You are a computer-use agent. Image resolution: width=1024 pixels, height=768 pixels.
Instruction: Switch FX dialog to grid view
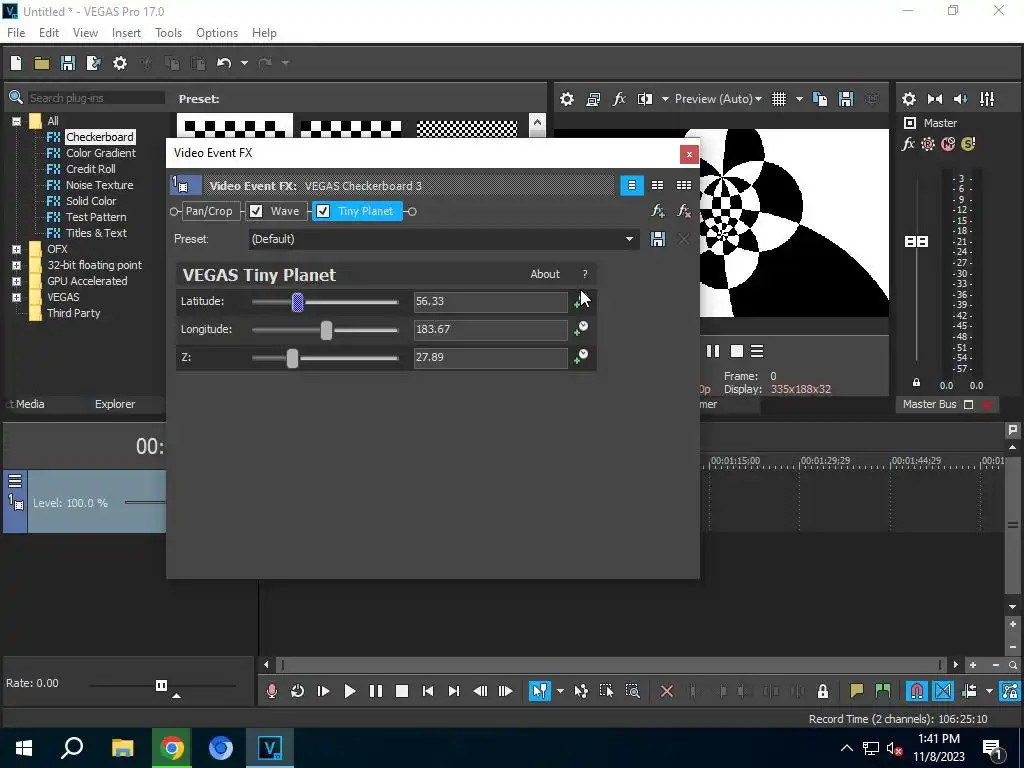684,185
